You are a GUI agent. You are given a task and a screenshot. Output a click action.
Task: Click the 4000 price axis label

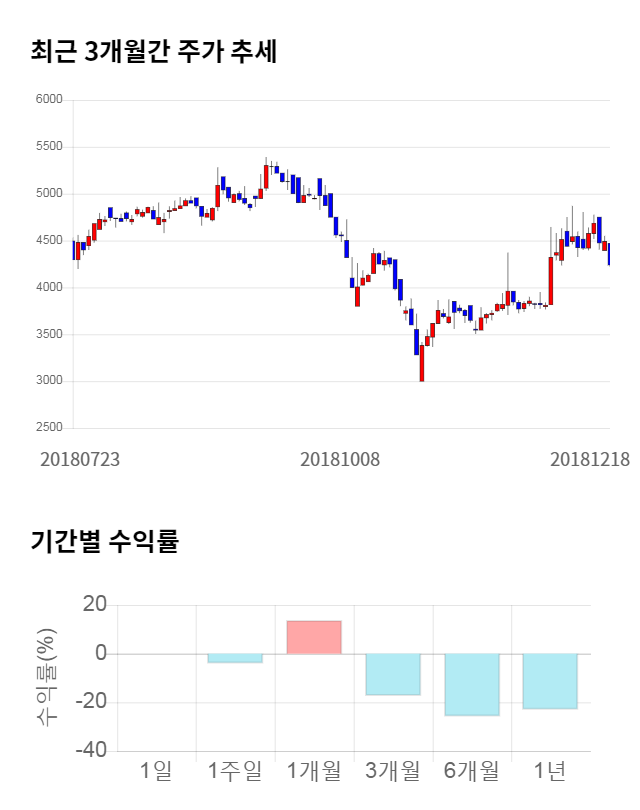coord(50,287)
